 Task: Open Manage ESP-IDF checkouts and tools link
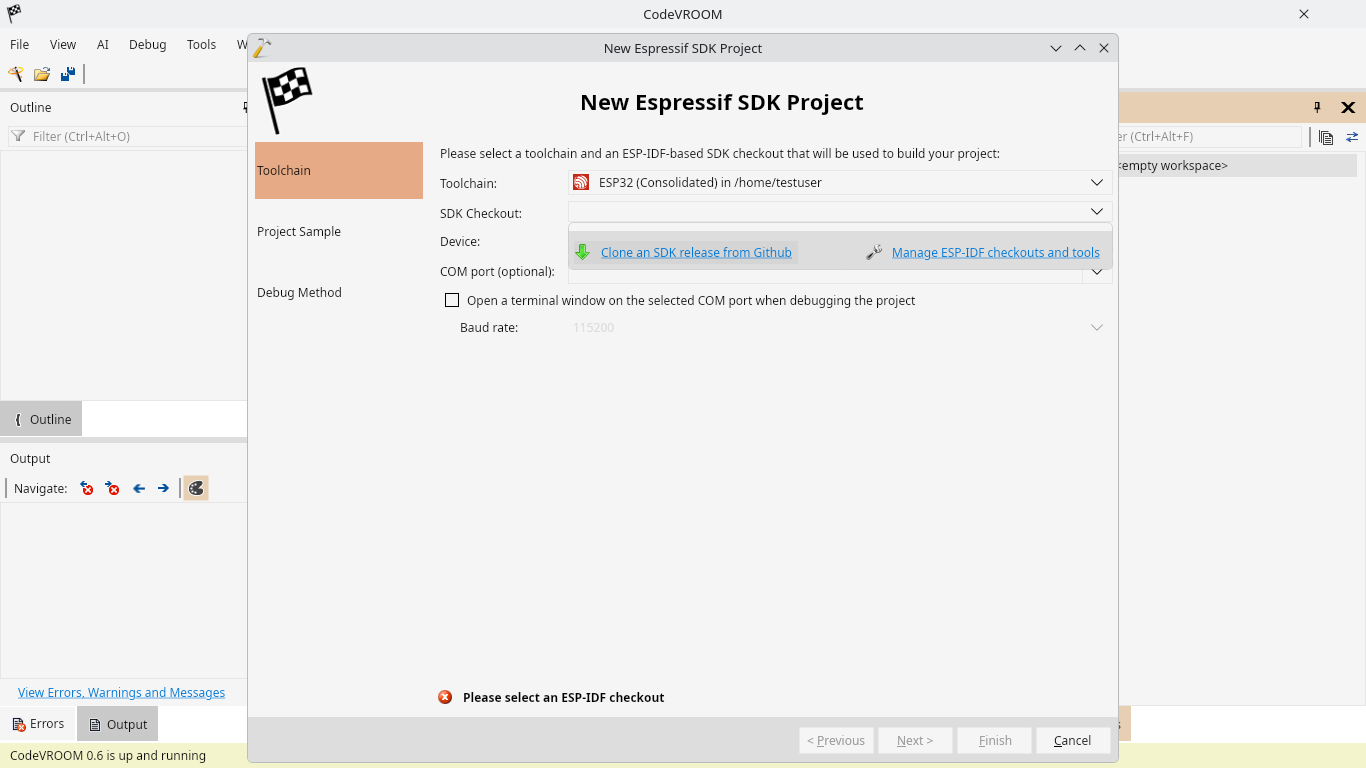pos(996,253)
